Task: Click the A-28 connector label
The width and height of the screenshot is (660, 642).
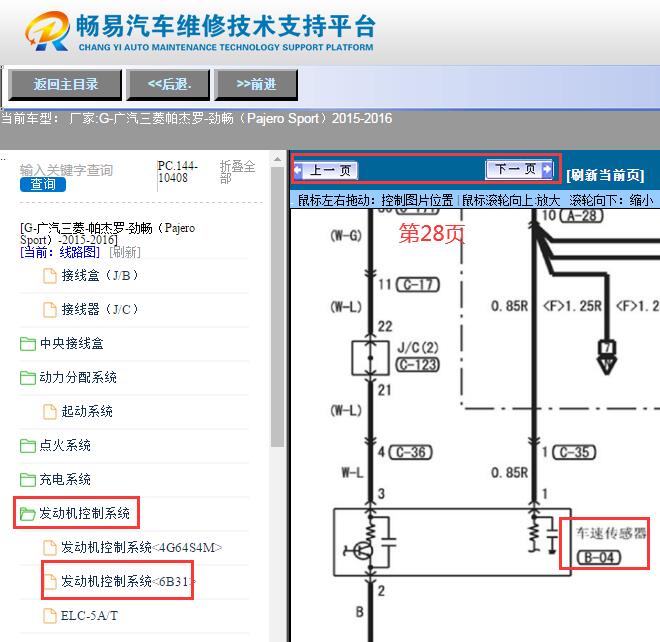Action: [x=581, y=216]
